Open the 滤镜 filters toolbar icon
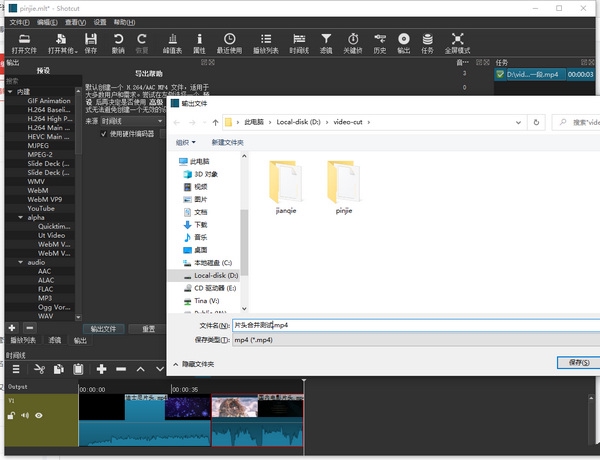600x460 pixels. 326,42
